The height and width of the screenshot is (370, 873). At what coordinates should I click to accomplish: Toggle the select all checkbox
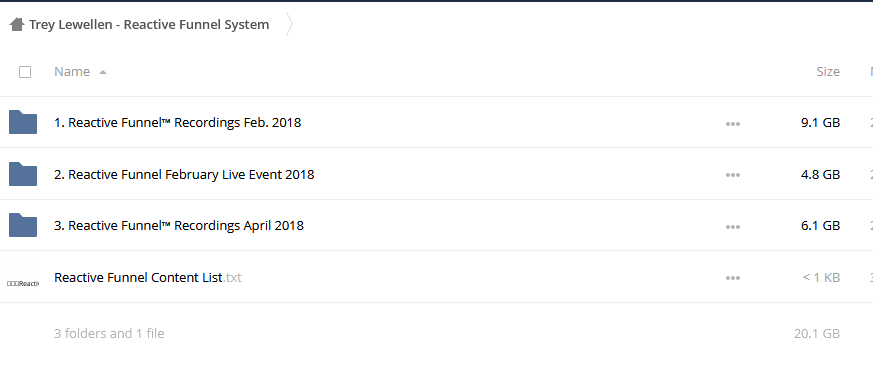click(x=25, y=72)
